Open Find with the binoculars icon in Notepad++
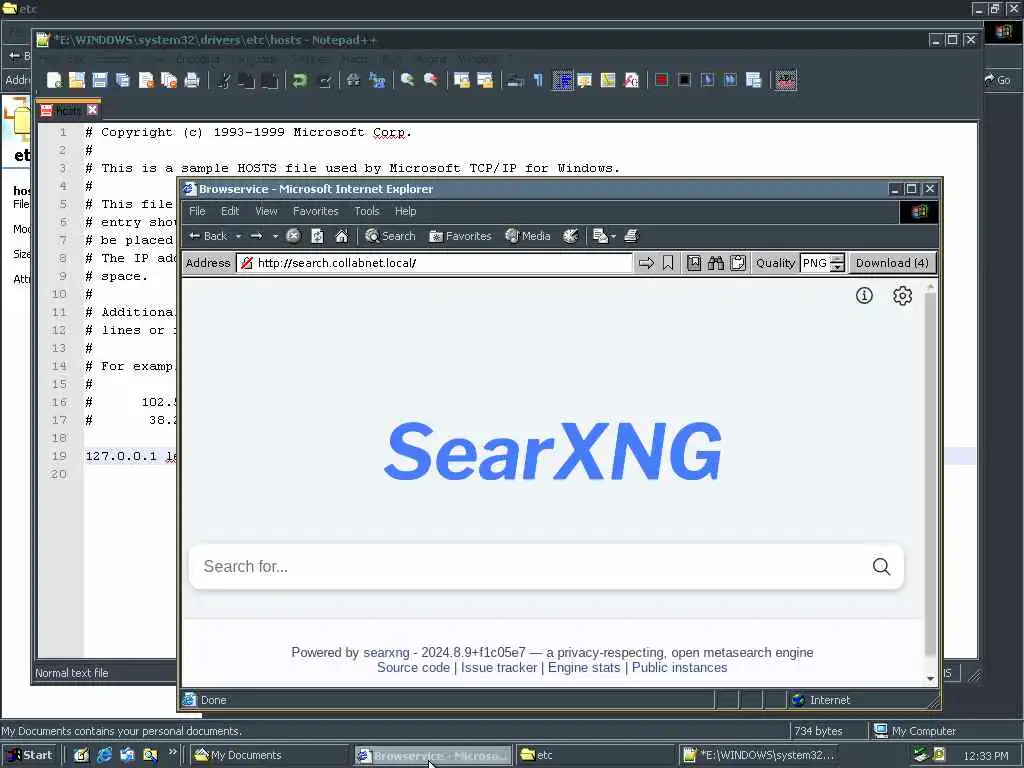The image size is (1024, 768). point(353,80)
